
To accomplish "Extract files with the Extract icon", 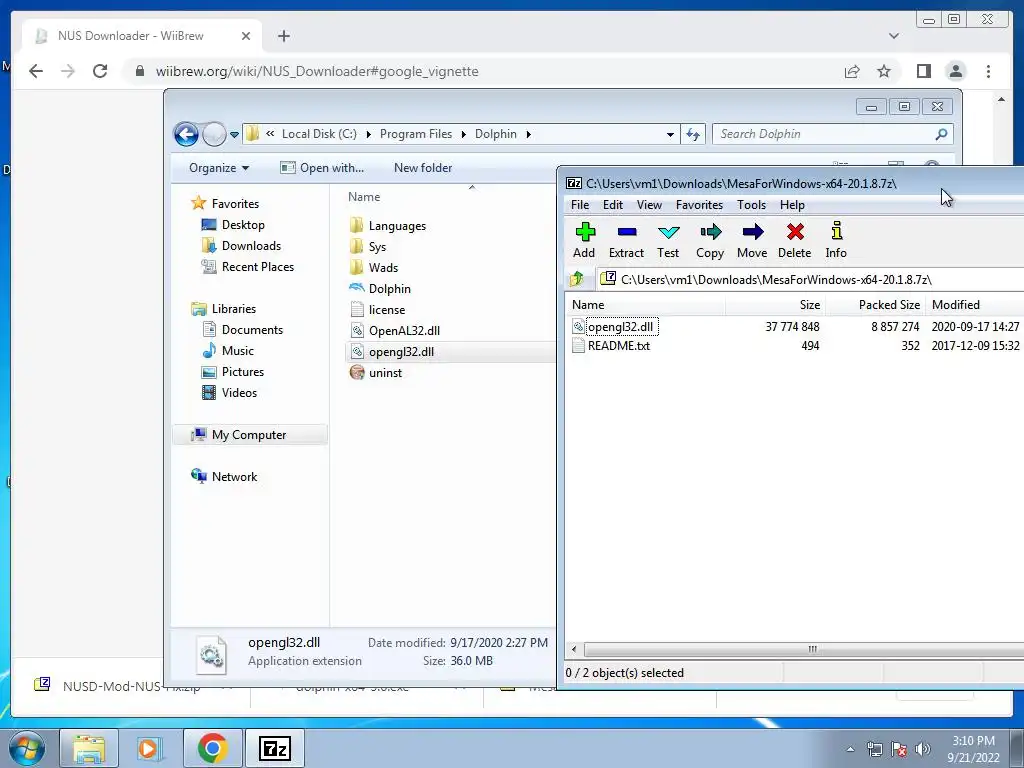I will click(626, 240).
